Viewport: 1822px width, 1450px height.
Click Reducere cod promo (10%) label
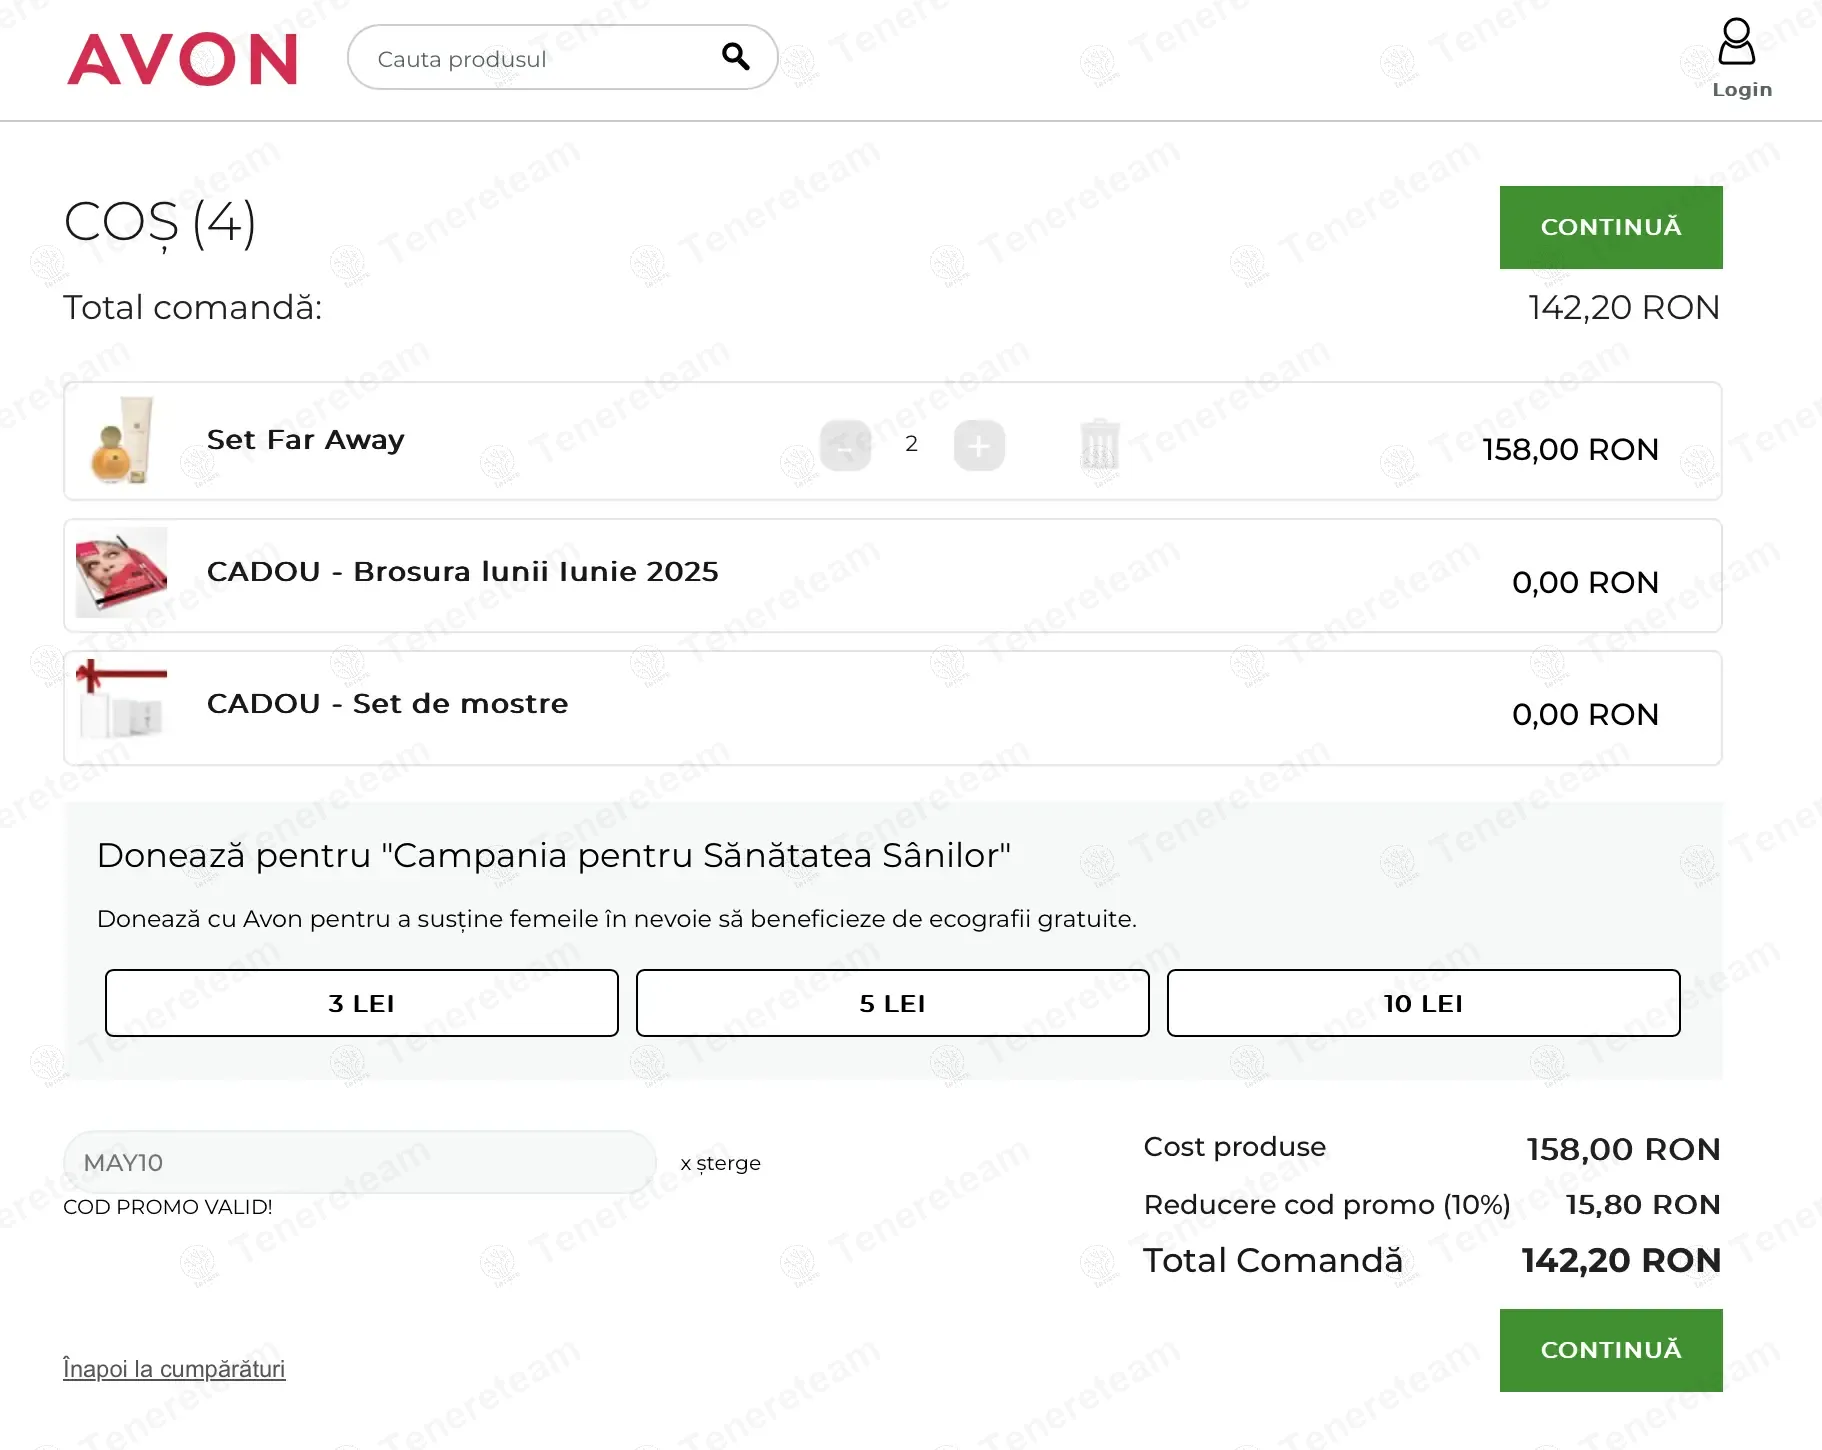coord(1327,1205)
